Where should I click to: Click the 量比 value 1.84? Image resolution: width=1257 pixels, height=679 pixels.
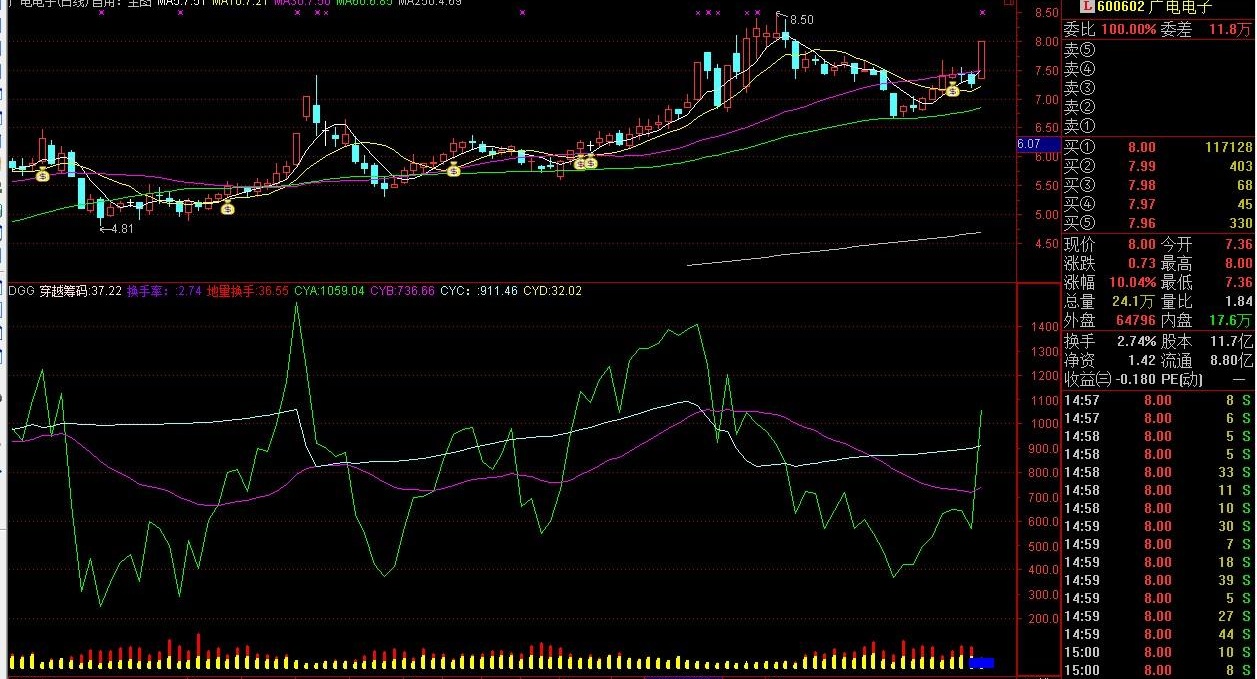(x=1239, y=301)
